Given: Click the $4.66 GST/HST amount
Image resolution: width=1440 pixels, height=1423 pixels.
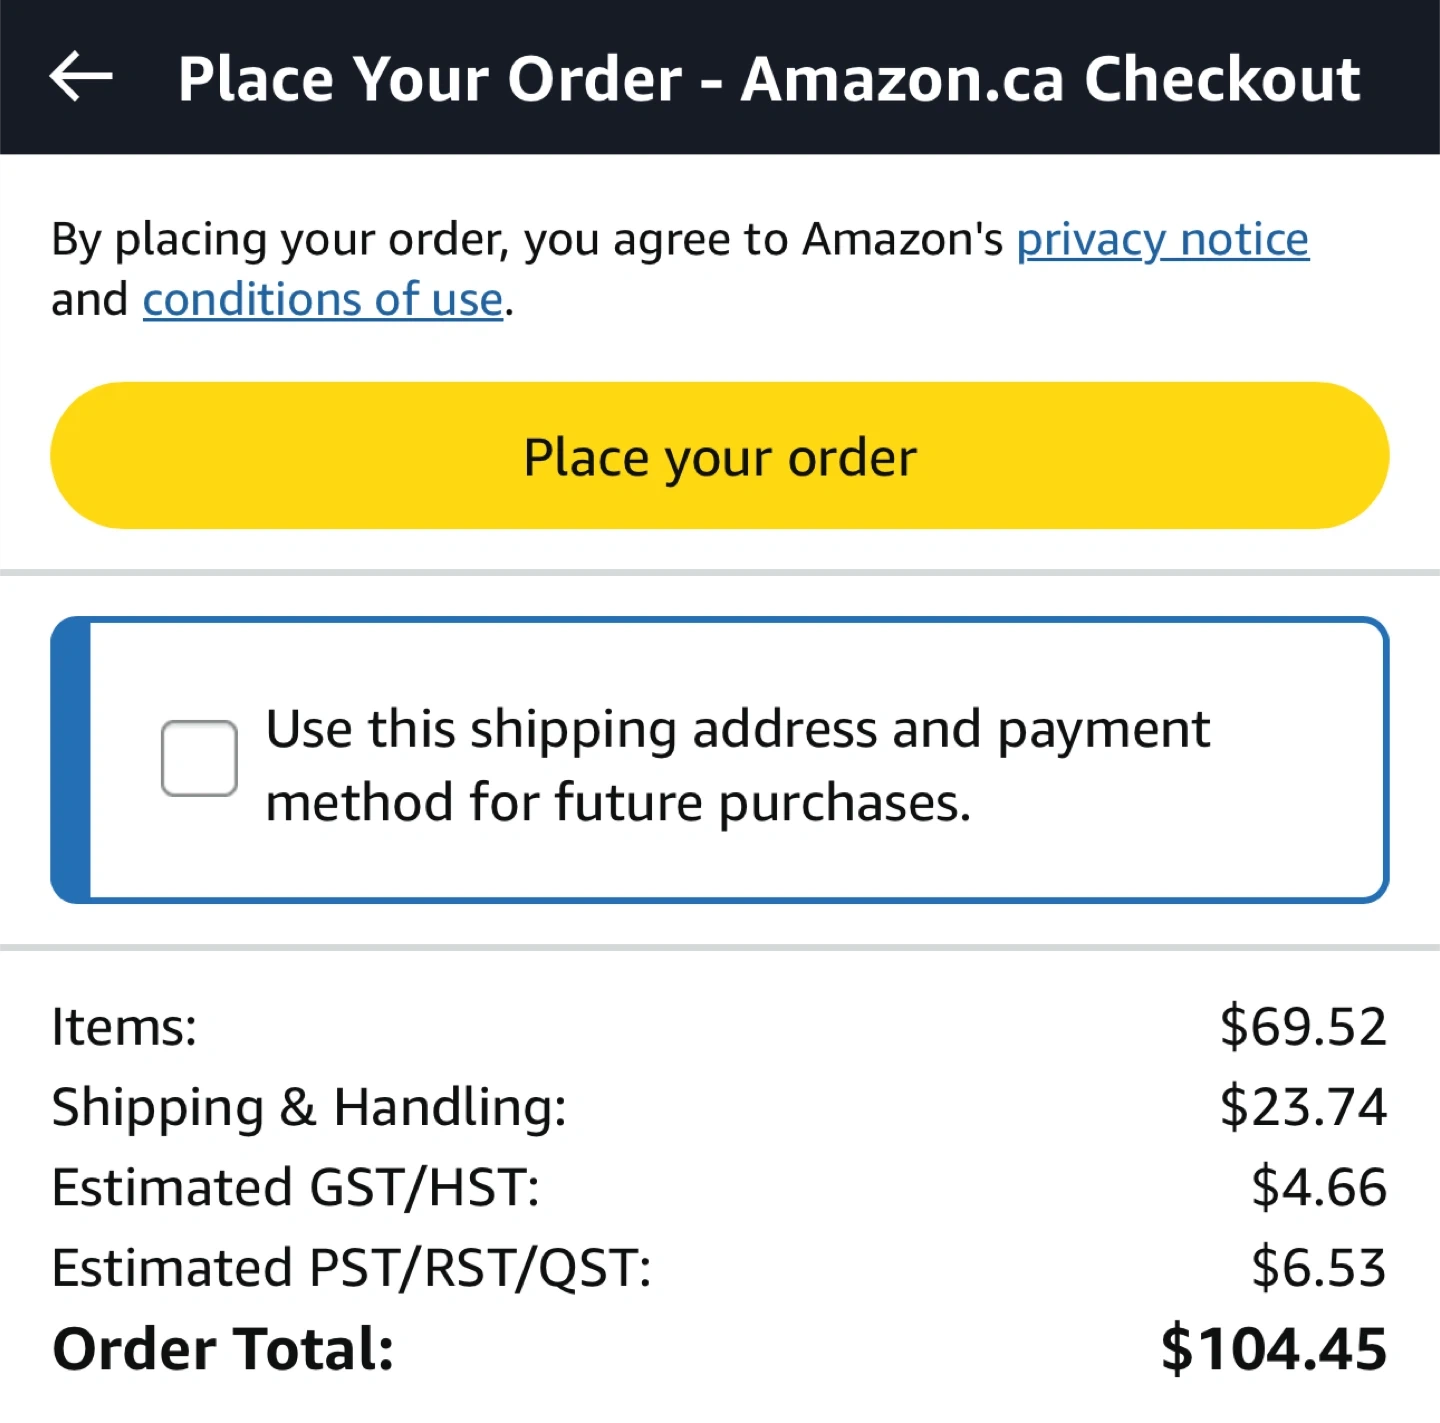Looking at the screenshot, I should point(1318,1188).
